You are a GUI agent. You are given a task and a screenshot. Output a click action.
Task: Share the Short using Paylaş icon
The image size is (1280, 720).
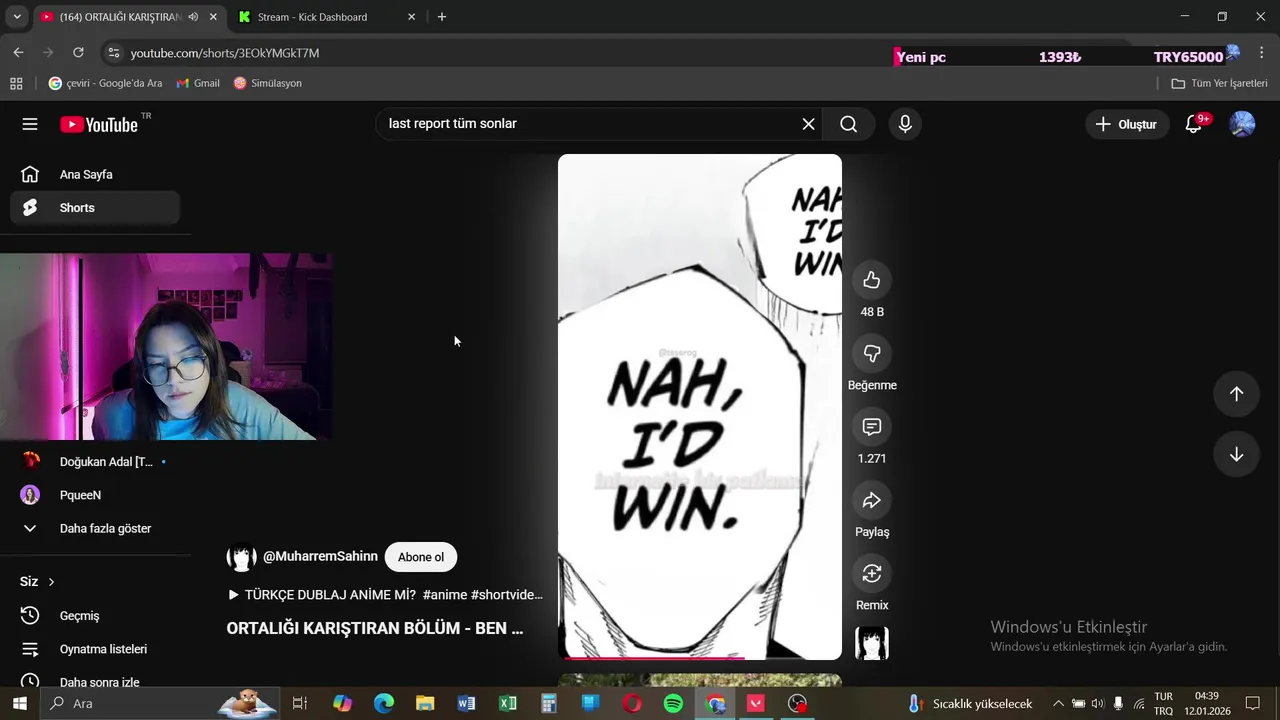[872, 500]
